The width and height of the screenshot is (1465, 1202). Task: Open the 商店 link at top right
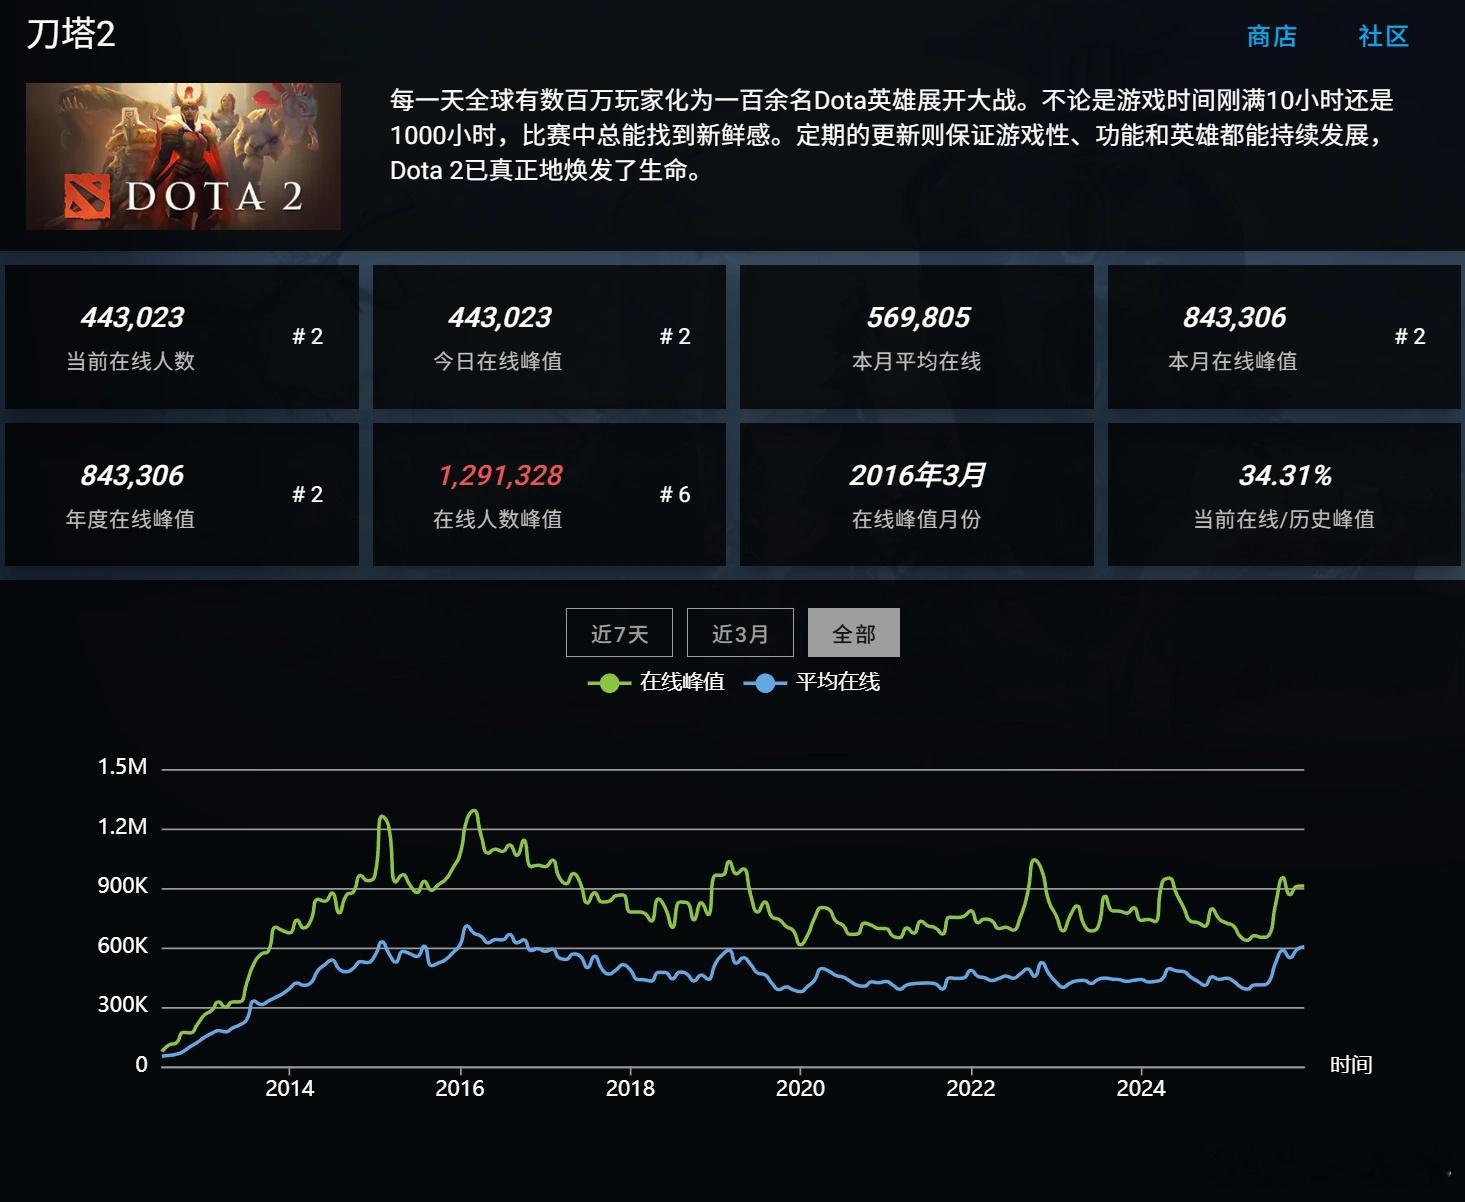tap(1270, 37)
